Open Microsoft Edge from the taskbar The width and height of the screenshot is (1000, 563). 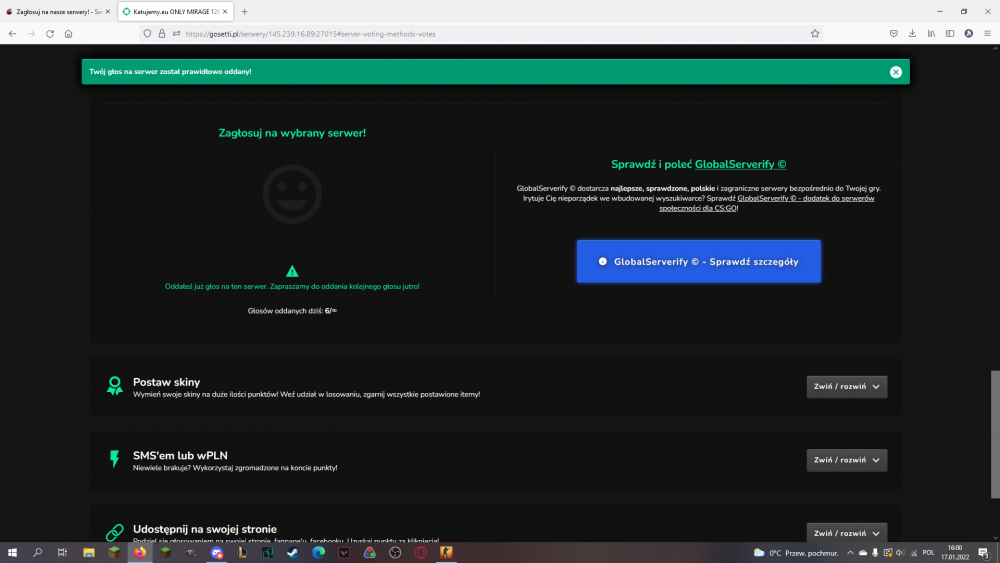(x=318, y=553)
